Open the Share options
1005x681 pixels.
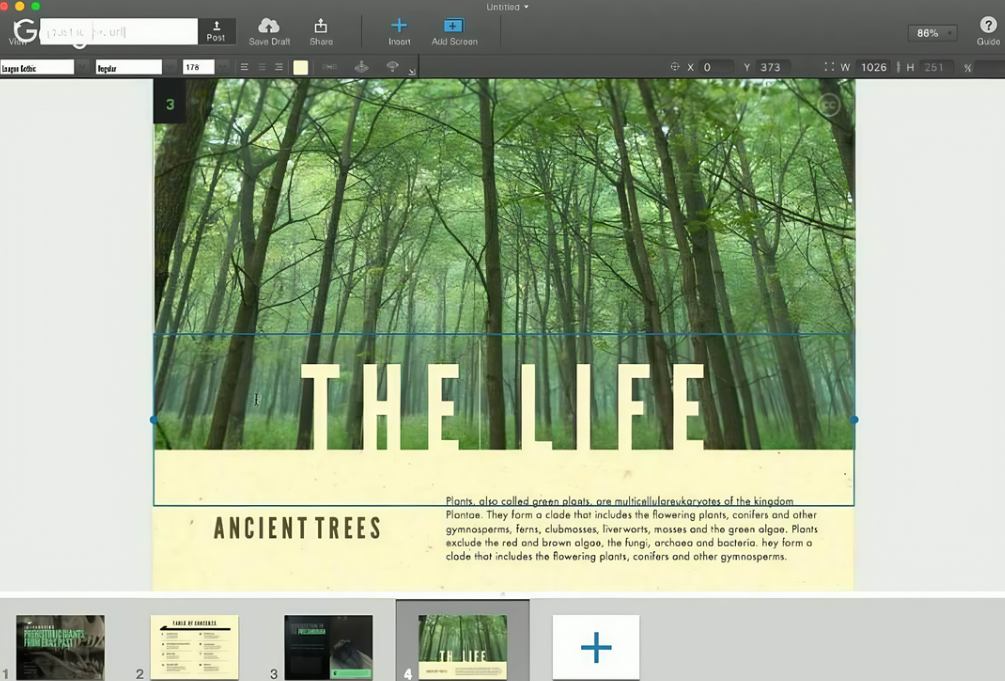click(320, 31)
